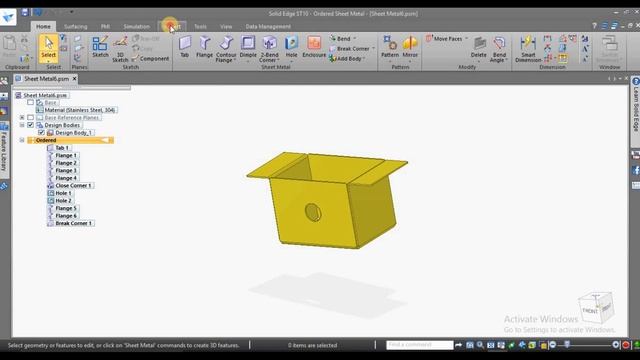Click the view orientation cube
Screen dimensions: 640x360
(596, 308)
